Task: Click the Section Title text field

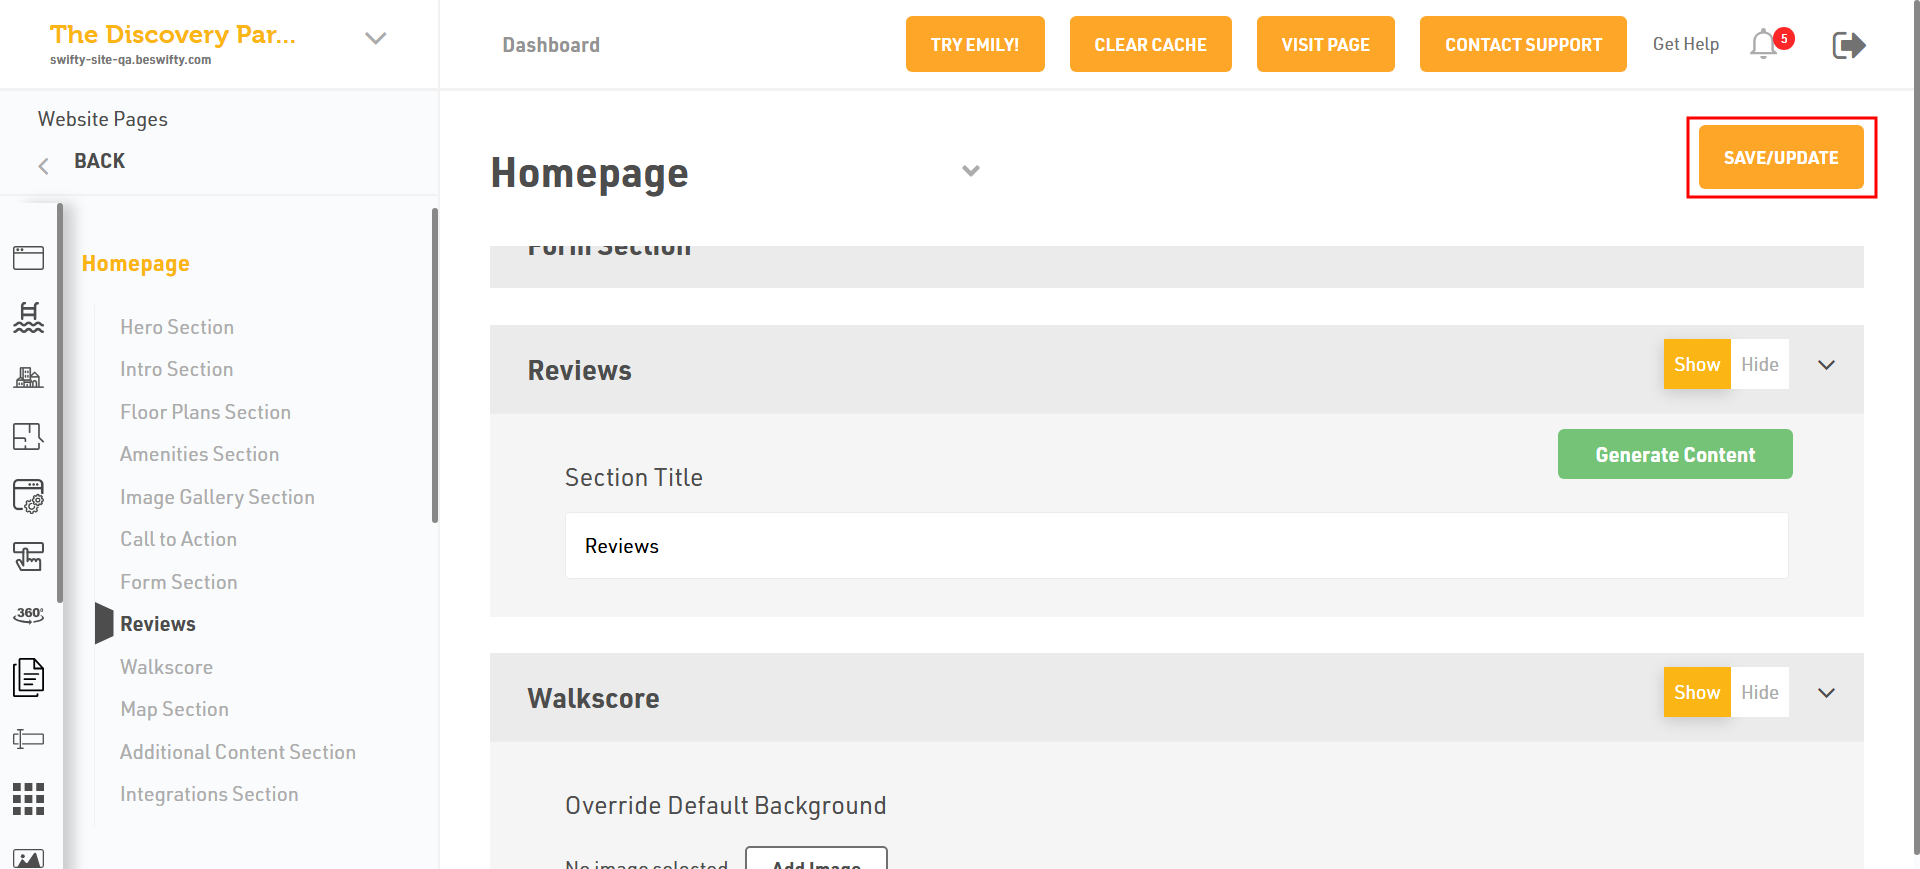Action: tap(1176, 546)
